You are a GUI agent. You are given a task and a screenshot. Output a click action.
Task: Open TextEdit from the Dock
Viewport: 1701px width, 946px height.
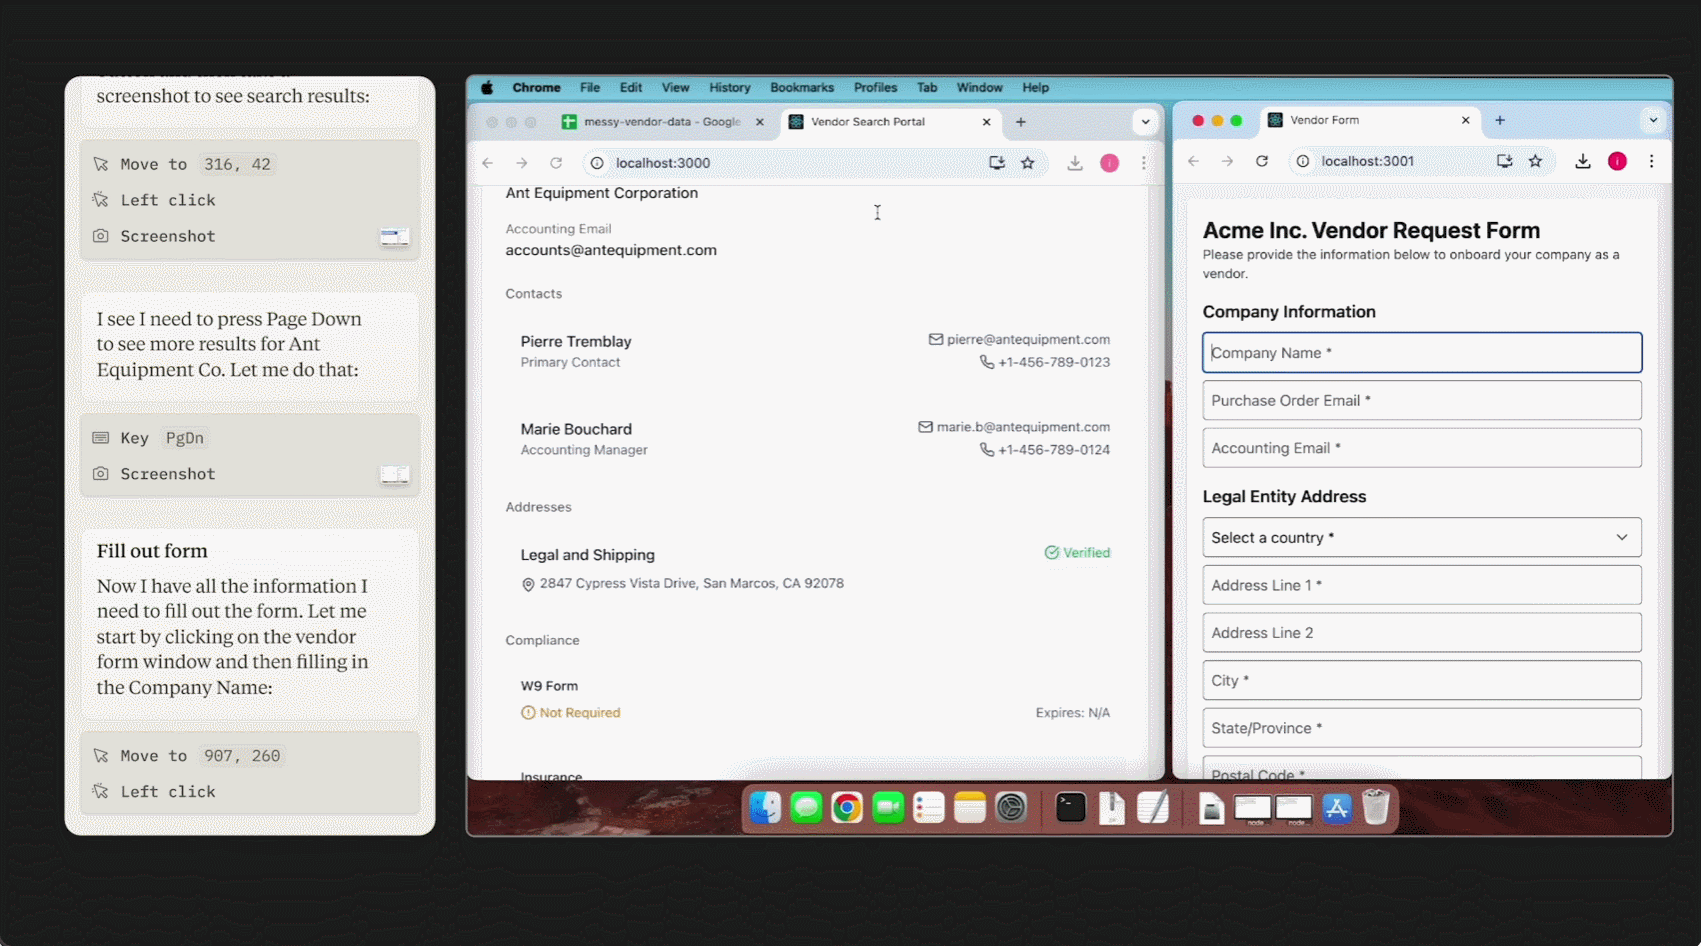pos(1153,807)
